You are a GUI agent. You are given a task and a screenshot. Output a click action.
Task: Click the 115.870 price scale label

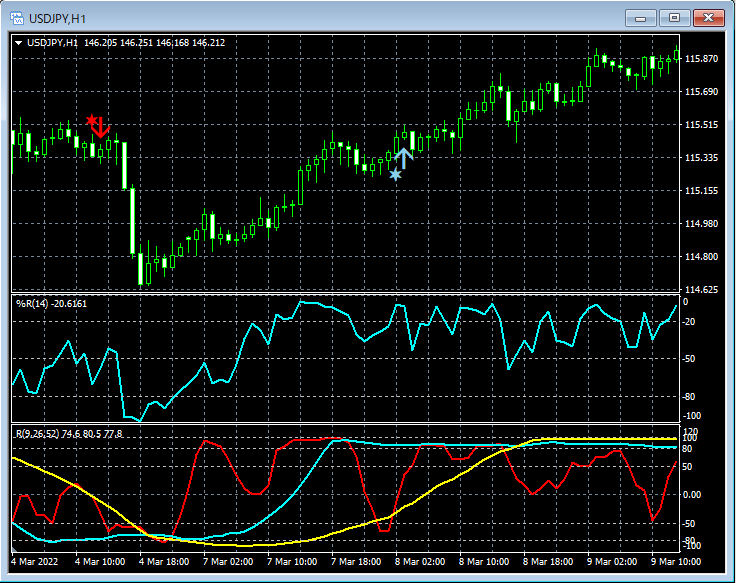coord(703,59)
